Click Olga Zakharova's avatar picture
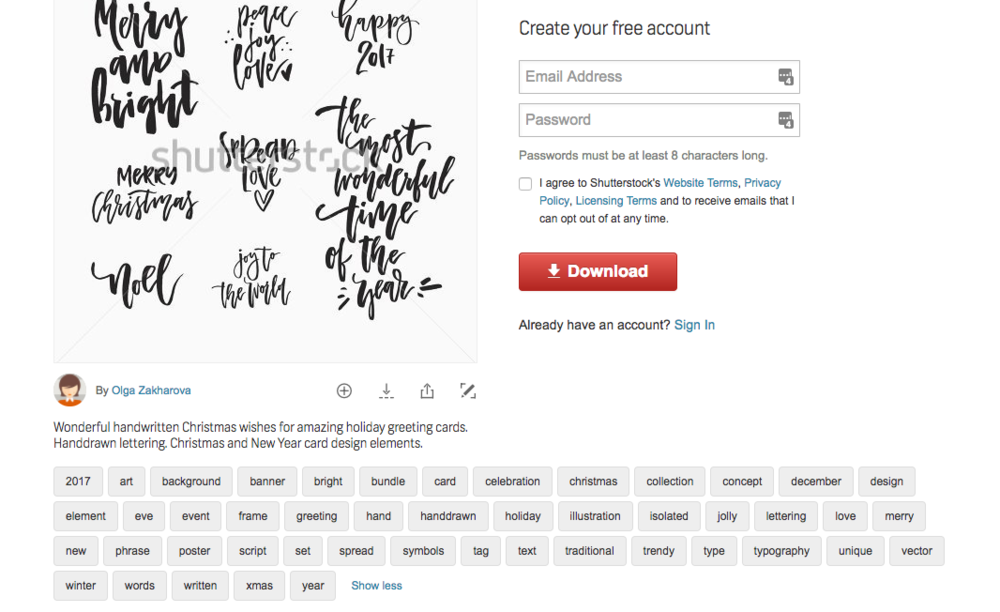Screen dimensions: 1000x612 [70, 390]
